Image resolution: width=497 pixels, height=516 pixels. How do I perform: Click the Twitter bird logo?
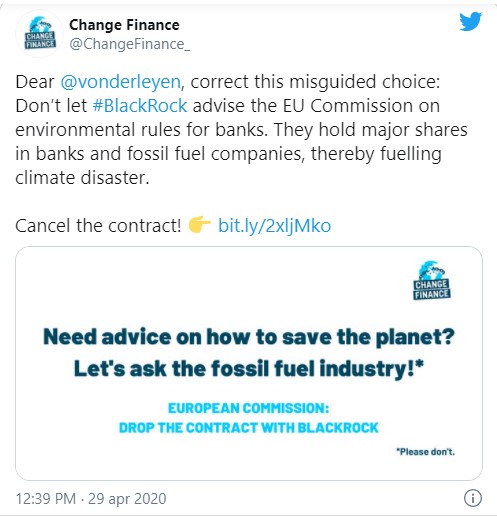[470, 22]
